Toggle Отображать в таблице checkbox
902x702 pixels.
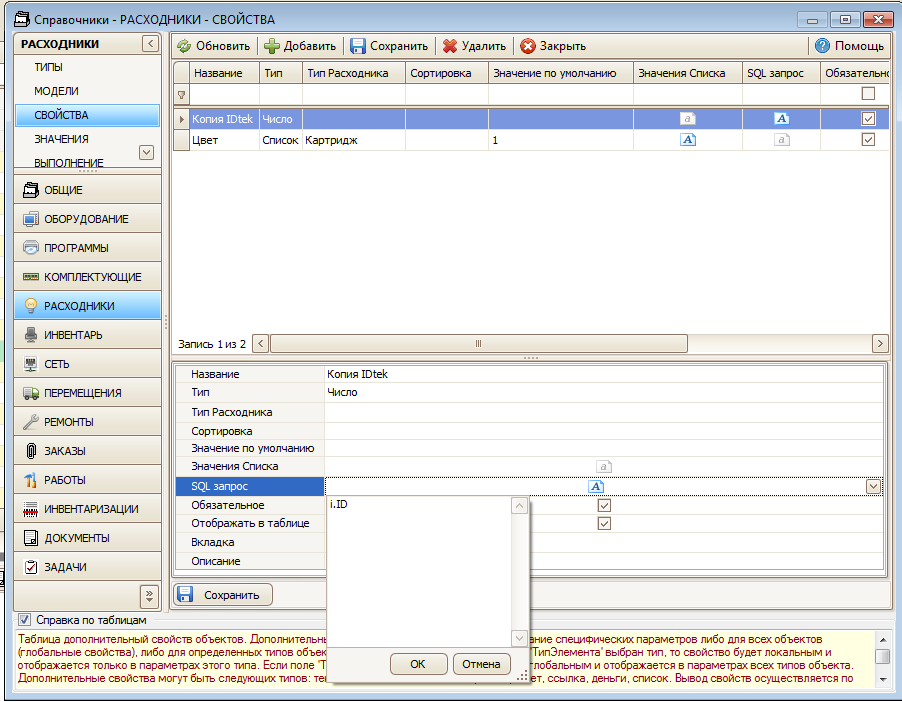pos(604,524)
